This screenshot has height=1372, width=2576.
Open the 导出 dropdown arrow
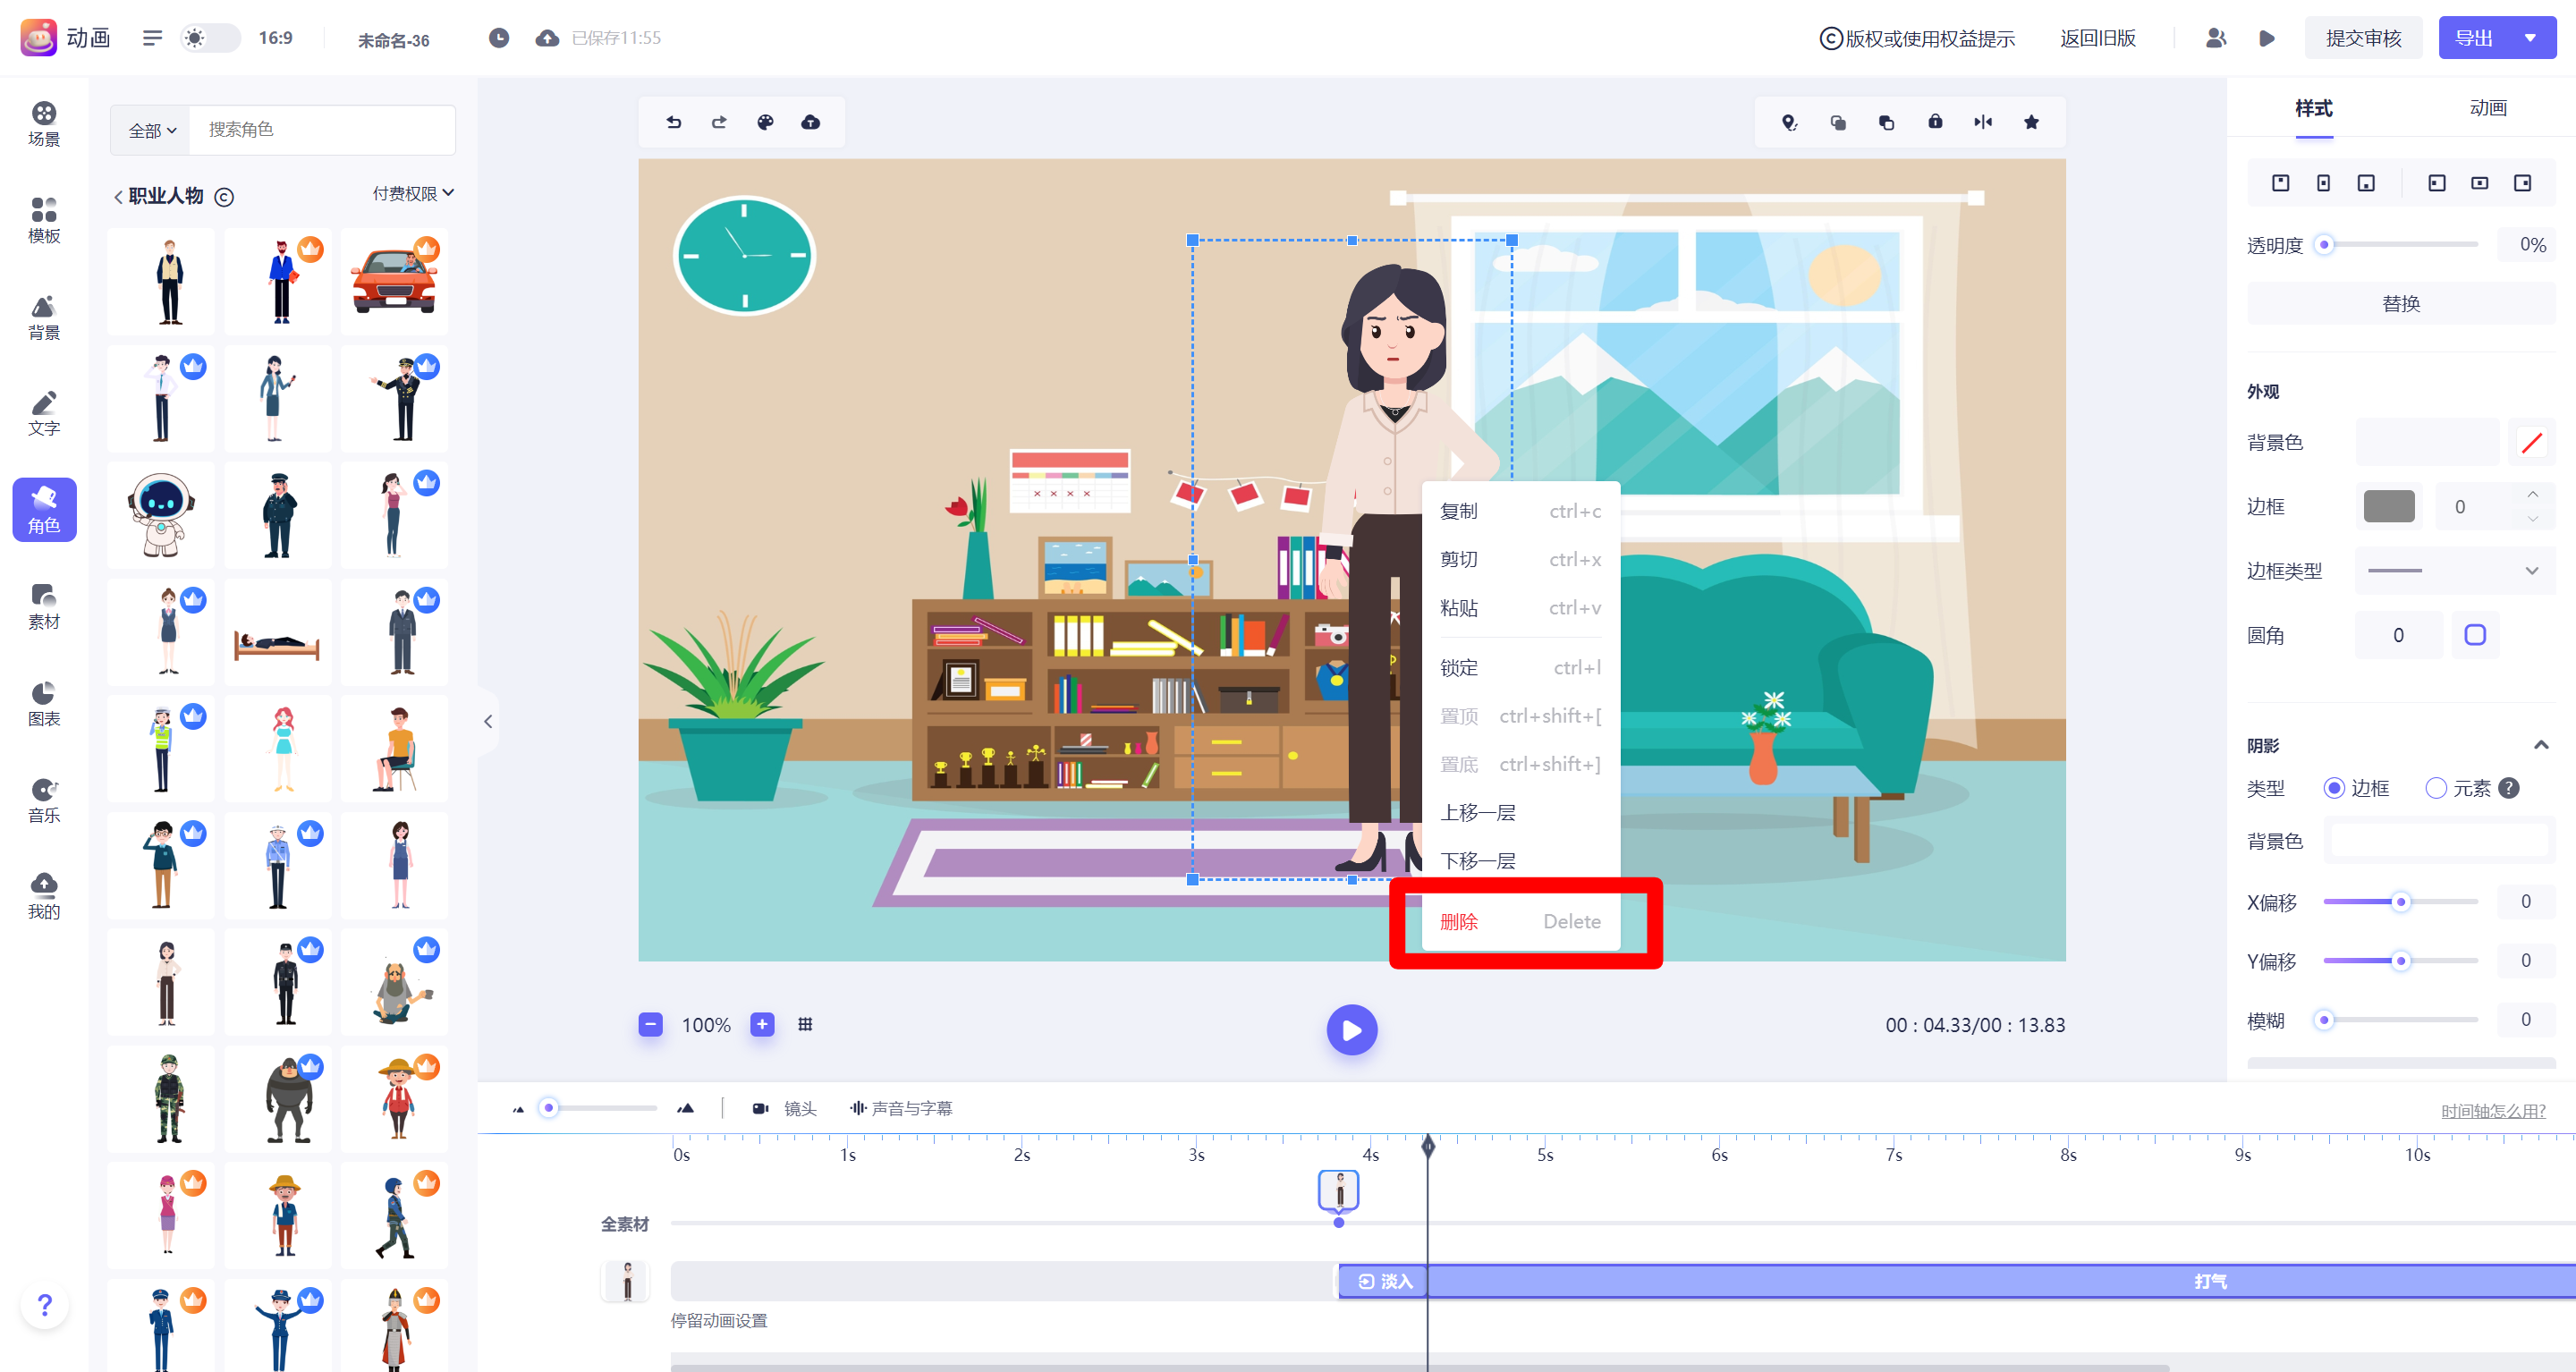point(2531,38)
